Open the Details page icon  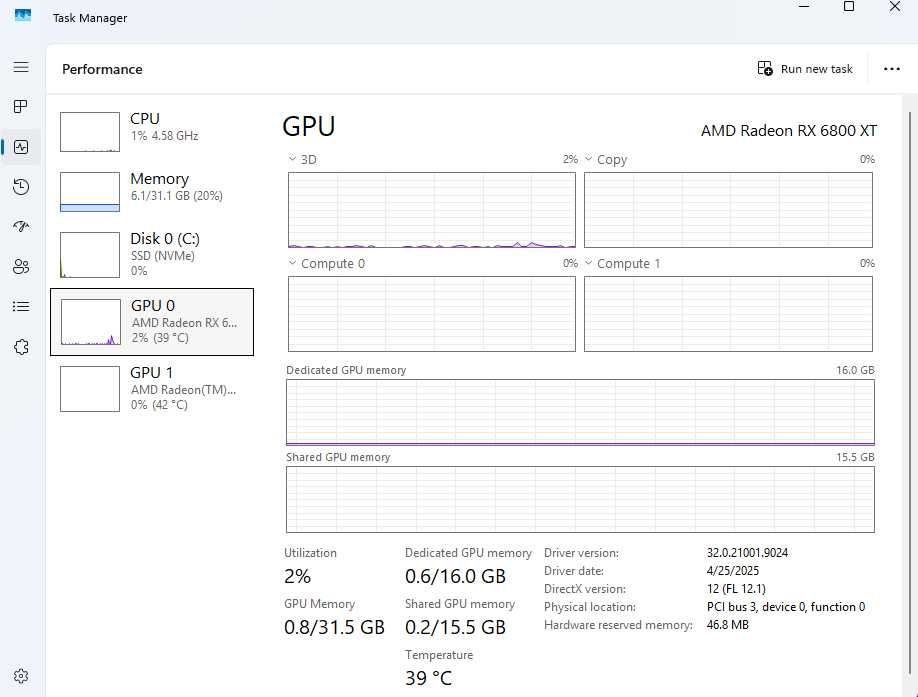click(21, 307)
